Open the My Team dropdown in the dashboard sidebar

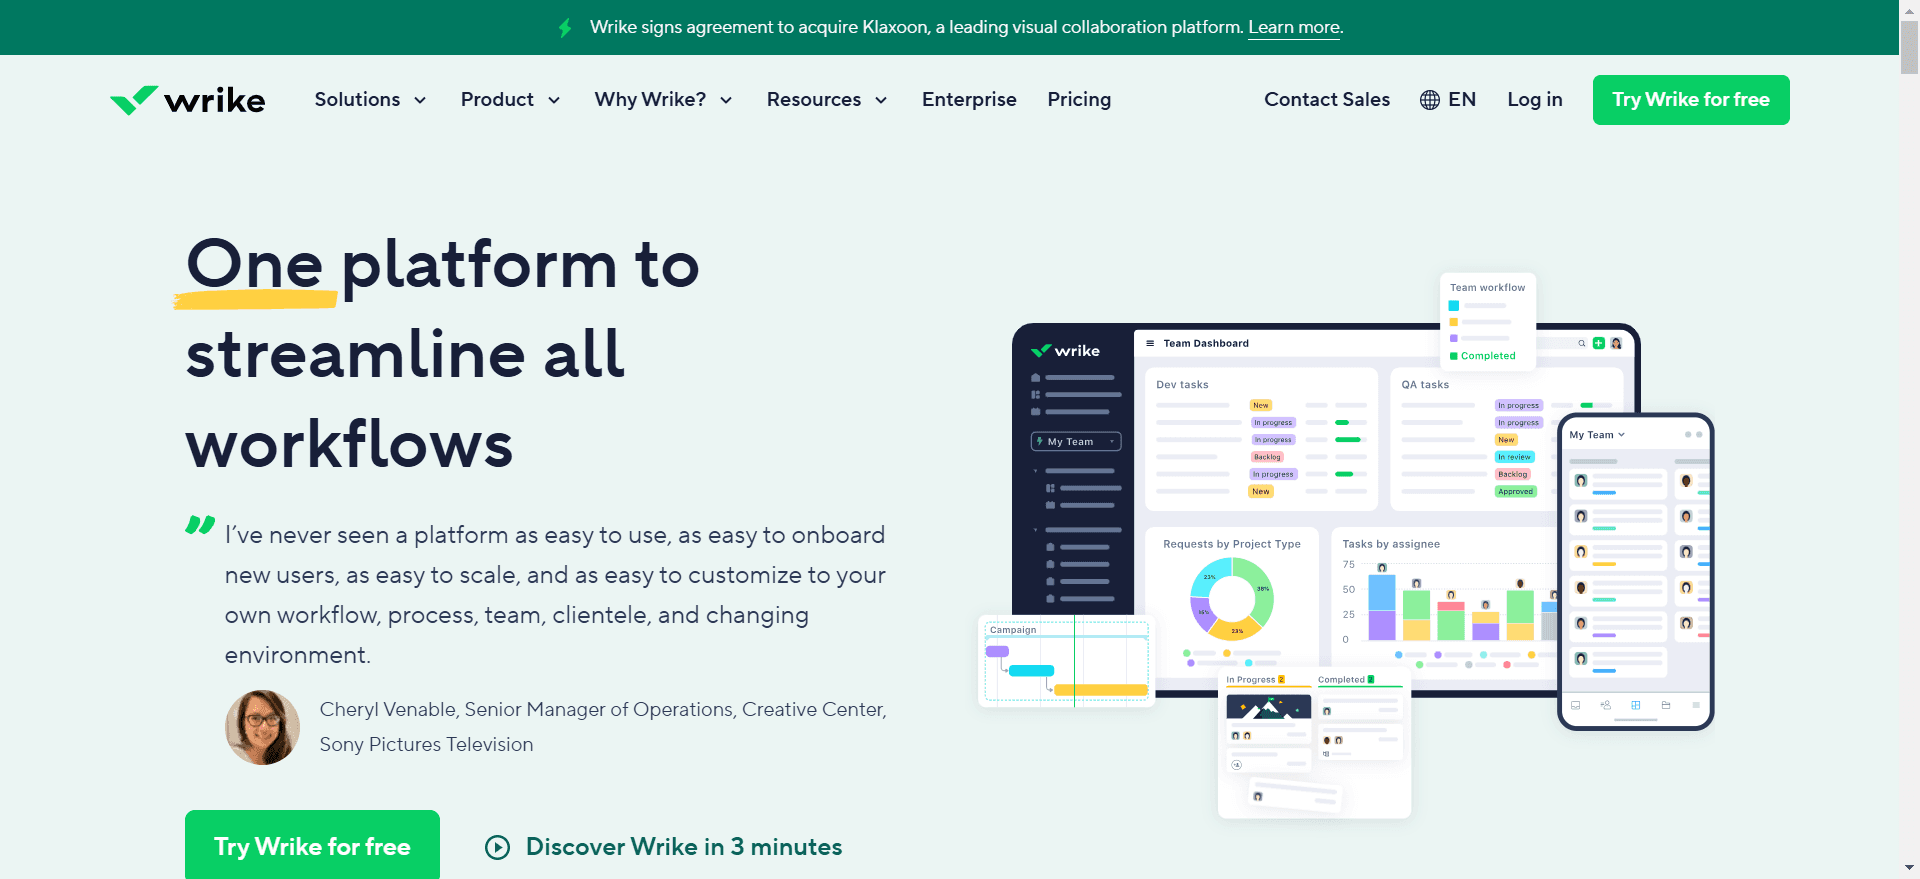pos(1076,442)
